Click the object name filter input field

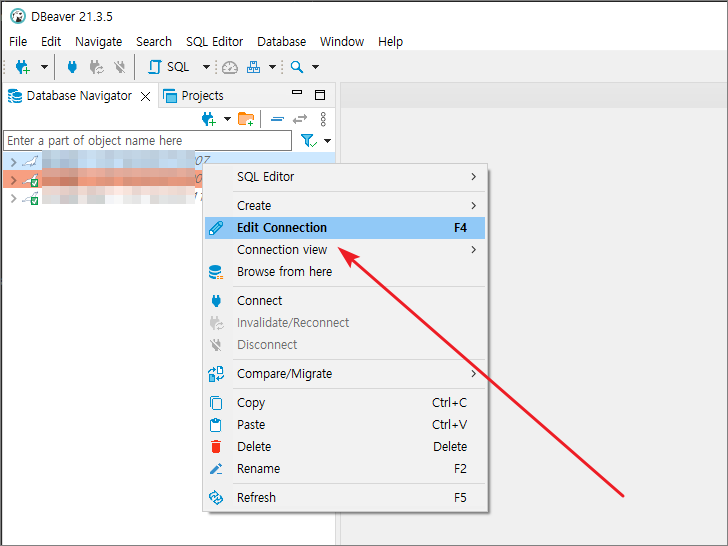click(148, 141)
